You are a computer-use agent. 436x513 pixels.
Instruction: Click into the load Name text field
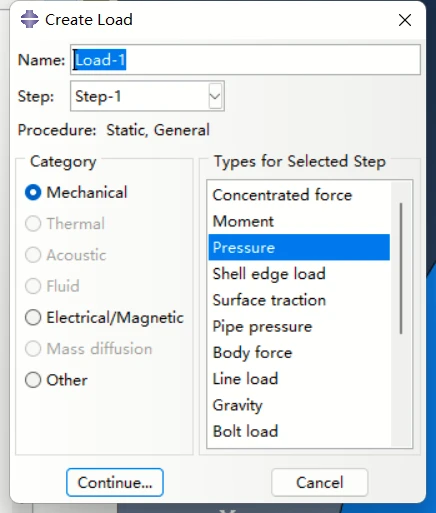[x=245, y=60]
